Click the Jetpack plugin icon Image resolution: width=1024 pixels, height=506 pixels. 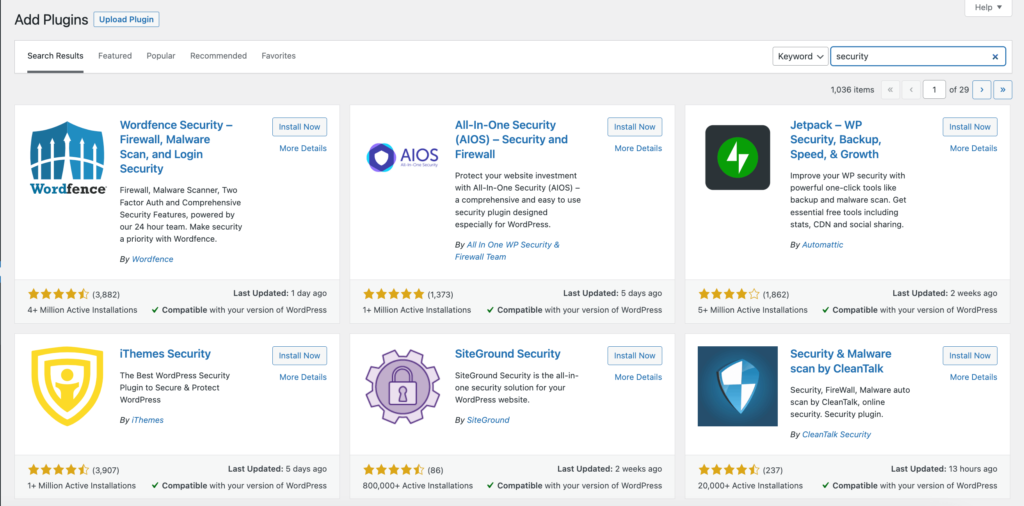(x=737, y=157)
